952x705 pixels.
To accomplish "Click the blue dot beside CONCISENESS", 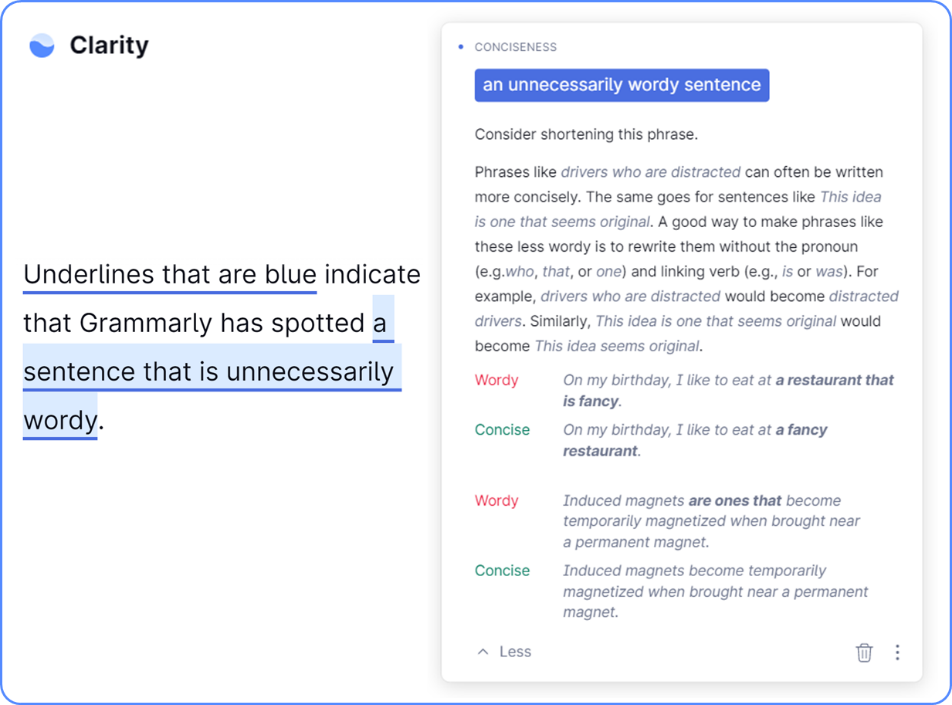I will (x=460, y=47).
